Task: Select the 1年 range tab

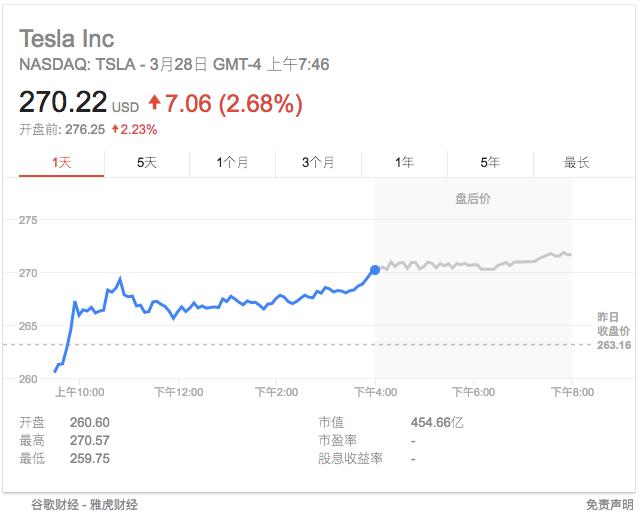Action: (404, 163)
